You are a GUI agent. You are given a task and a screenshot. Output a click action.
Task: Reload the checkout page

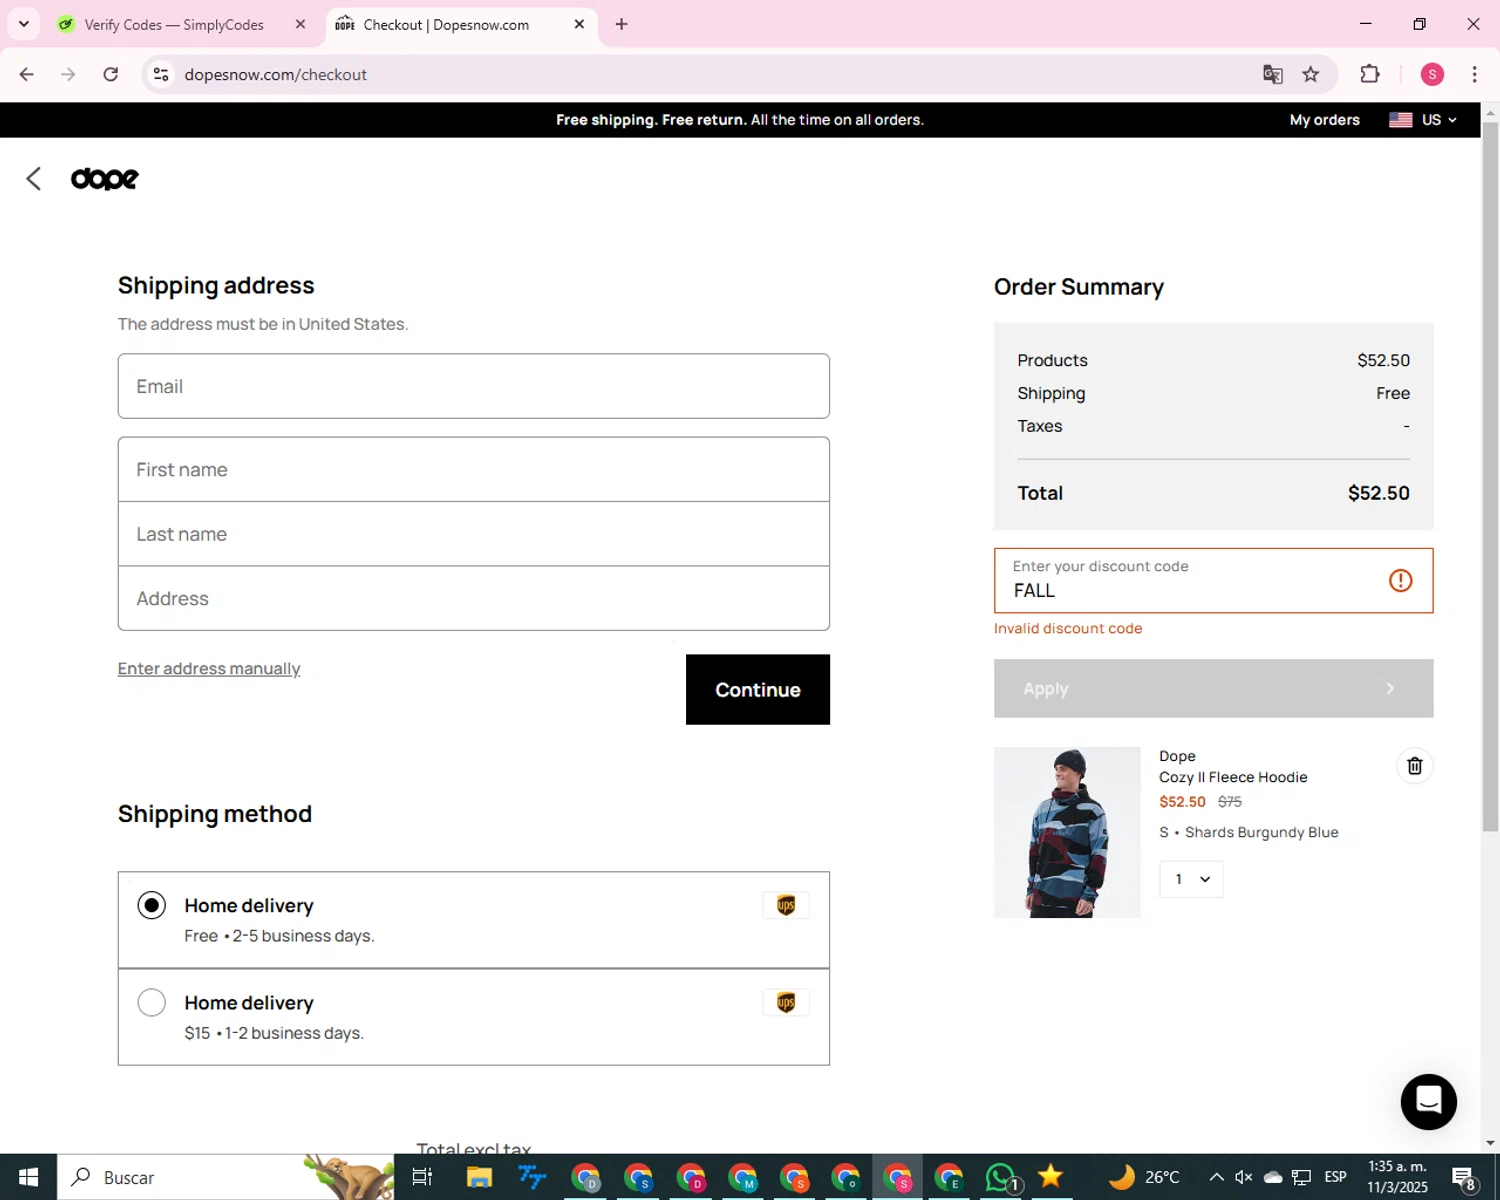[111, 74]
